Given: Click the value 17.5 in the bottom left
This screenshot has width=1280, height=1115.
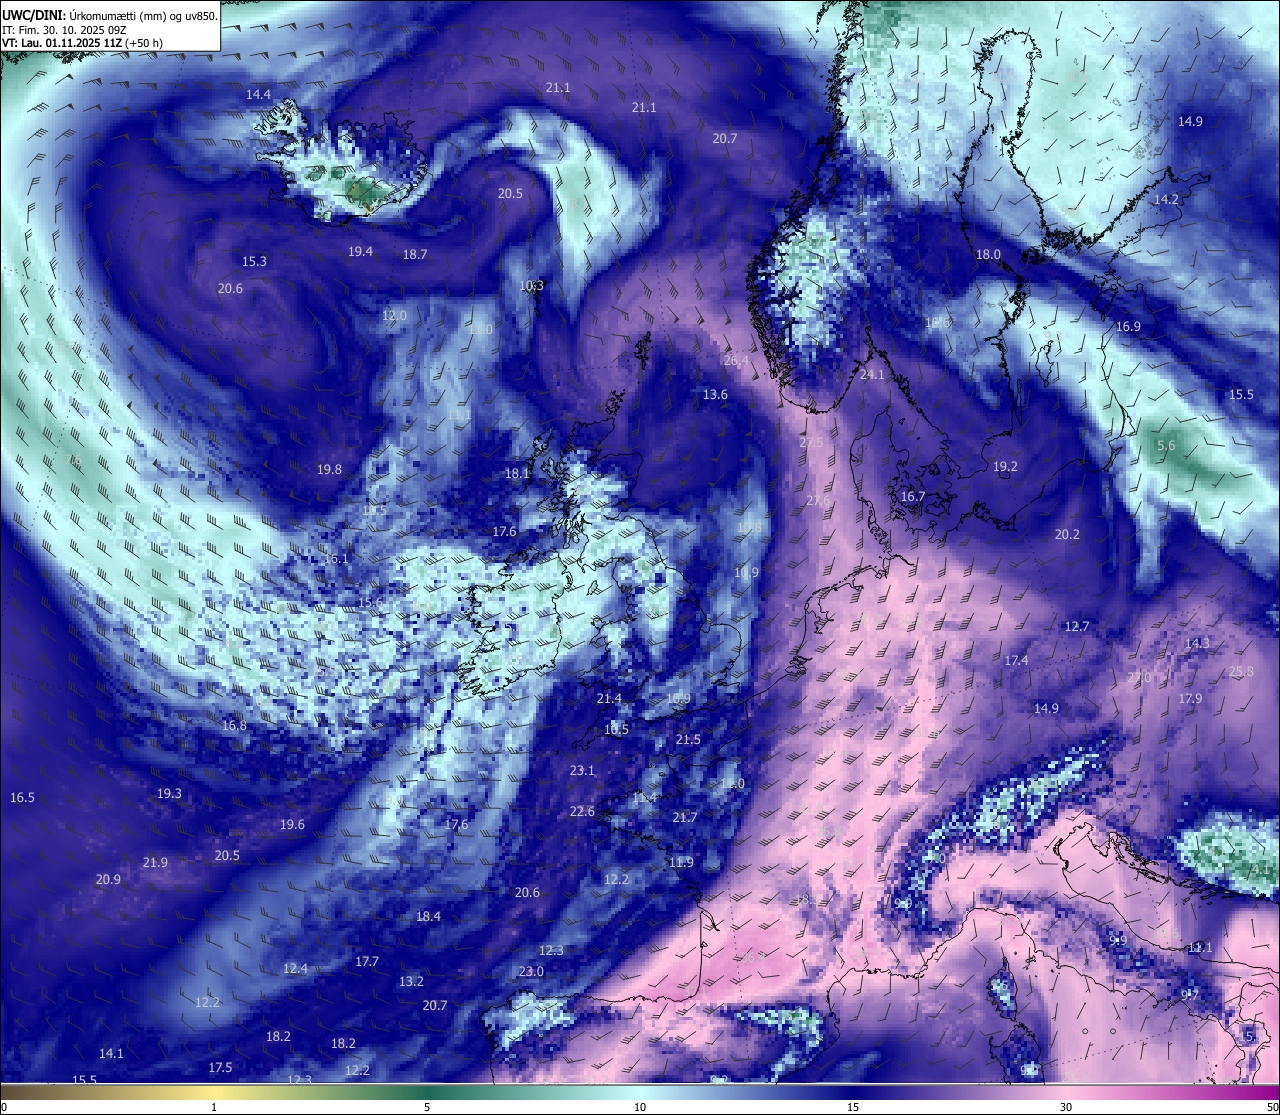Looking at the screenshot, I should 220,1067.
